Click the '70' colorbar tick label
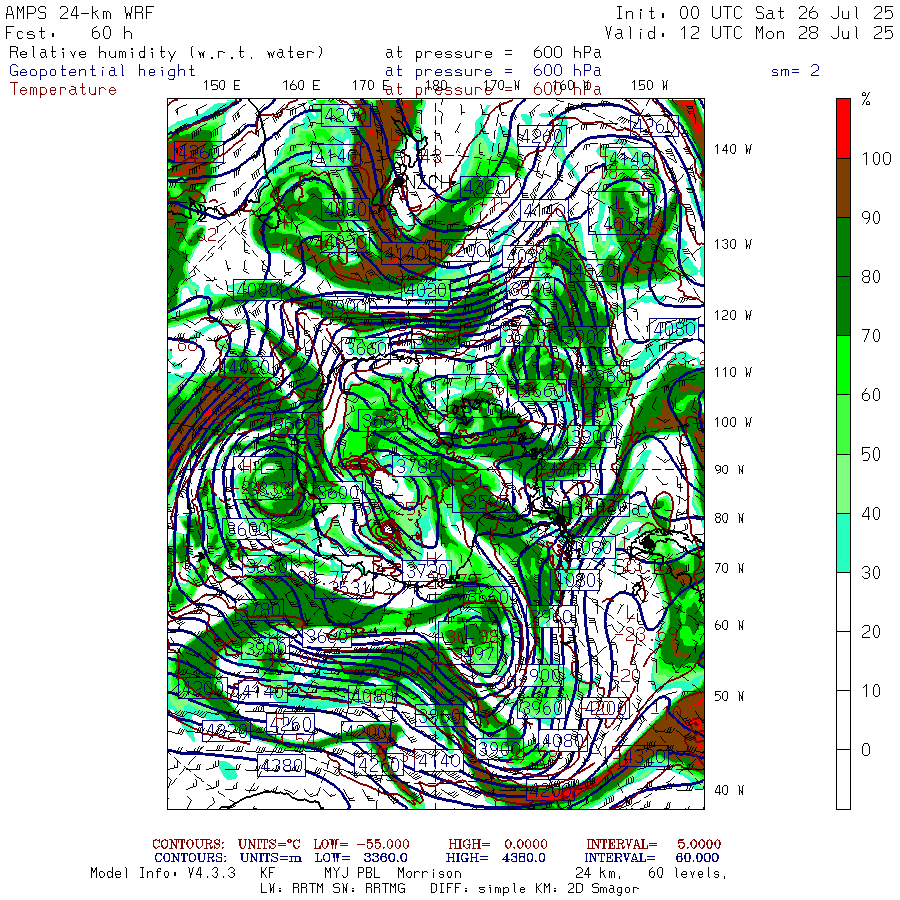900x900 pixels. [x=871, y=336]
